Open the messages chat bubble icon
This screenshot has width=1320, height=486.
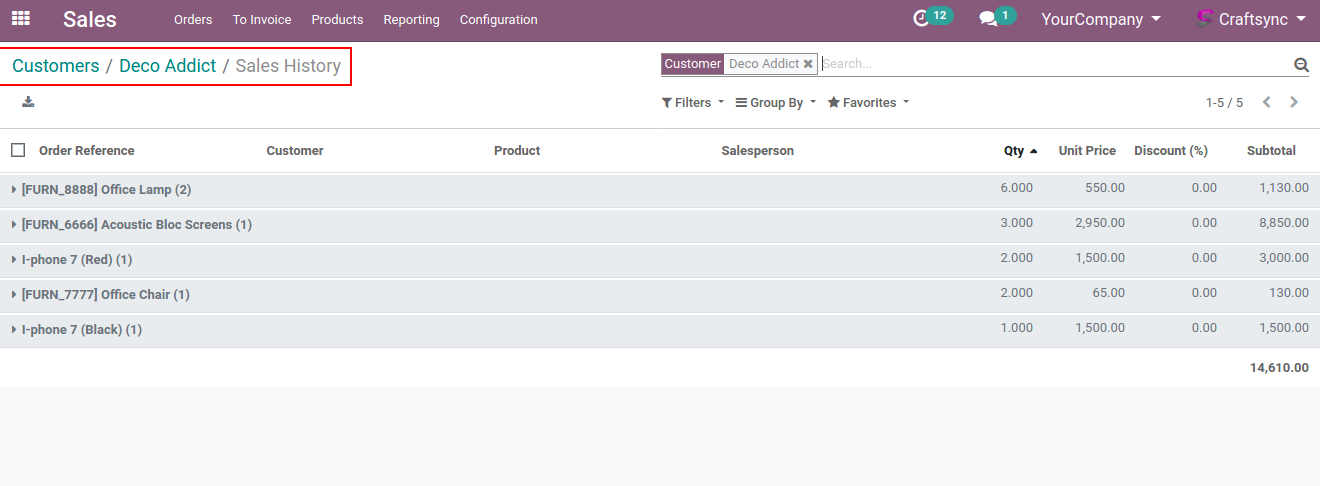pos(988,19)
